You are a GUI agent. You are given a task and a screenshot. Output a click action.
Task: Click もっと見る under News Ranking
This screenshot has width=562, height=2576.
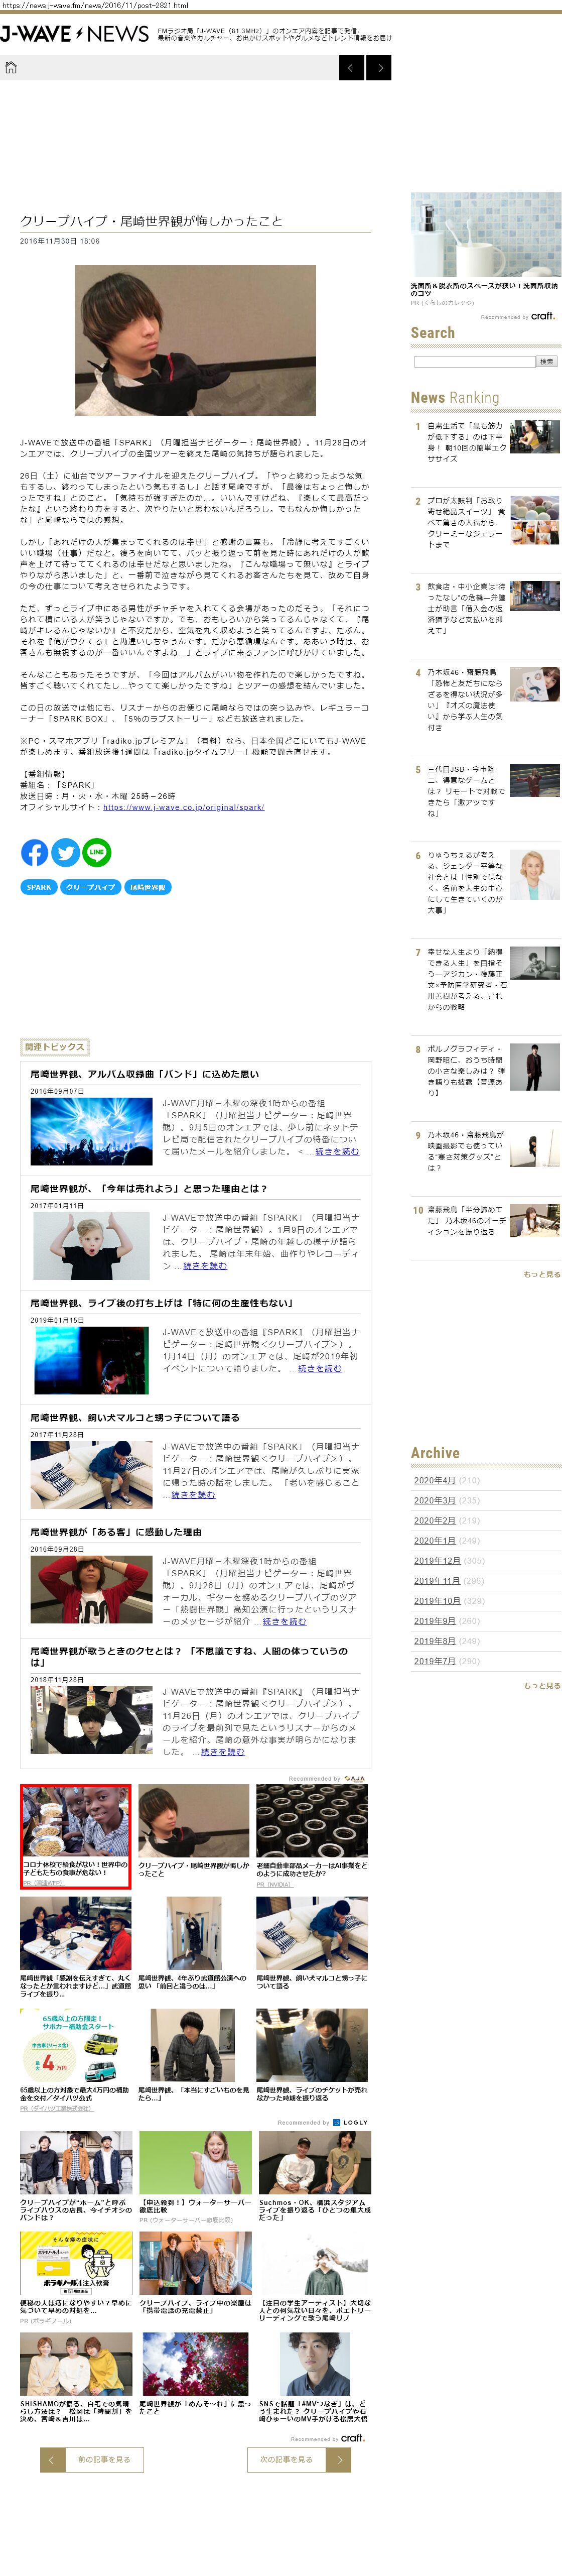[x=542, y=1274]
